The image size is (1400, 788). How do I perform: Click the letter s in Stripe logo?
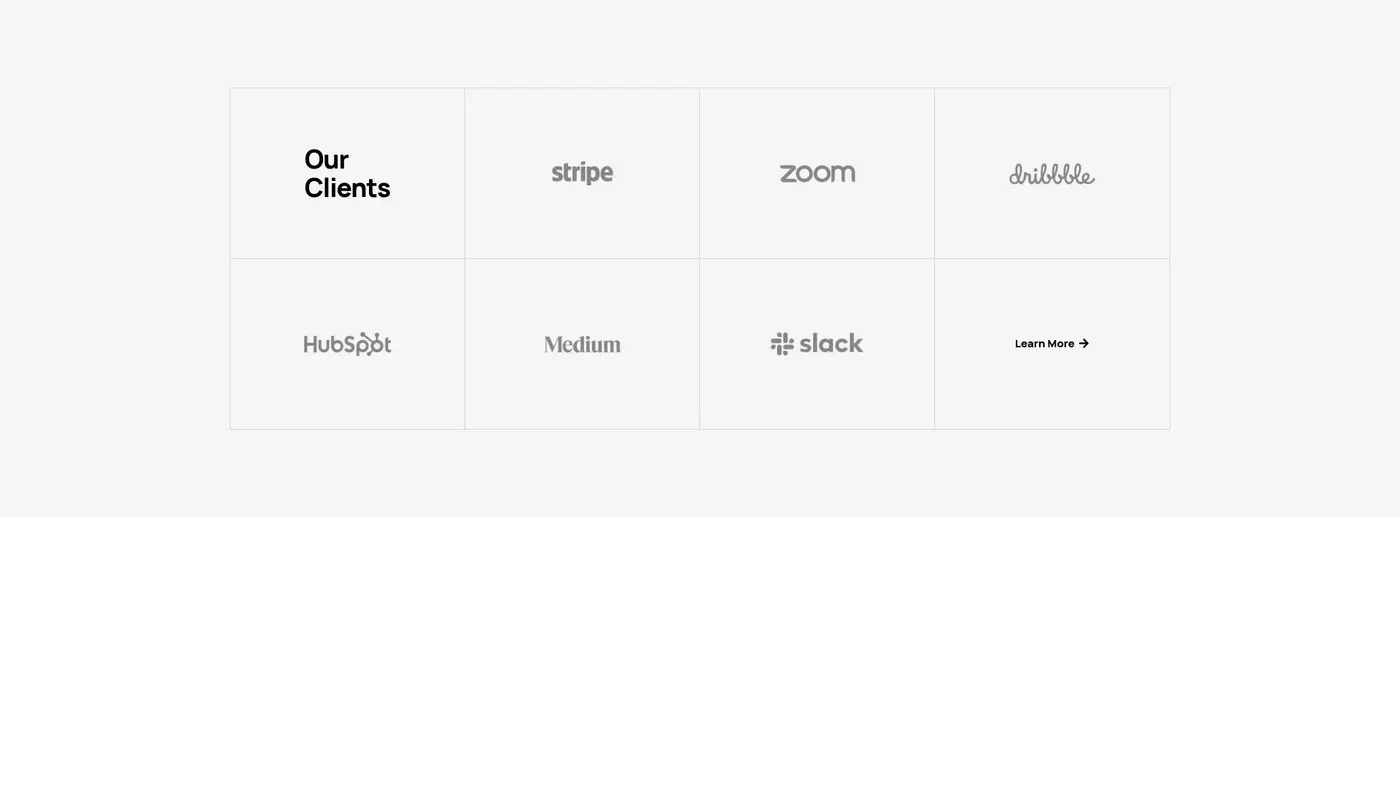coord(557,174)
